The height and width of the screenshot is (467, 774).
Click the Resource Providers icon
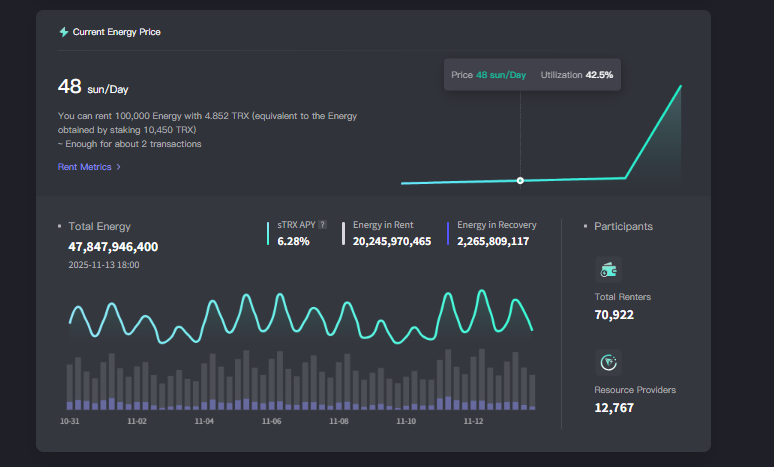click(x=607, y=361)
